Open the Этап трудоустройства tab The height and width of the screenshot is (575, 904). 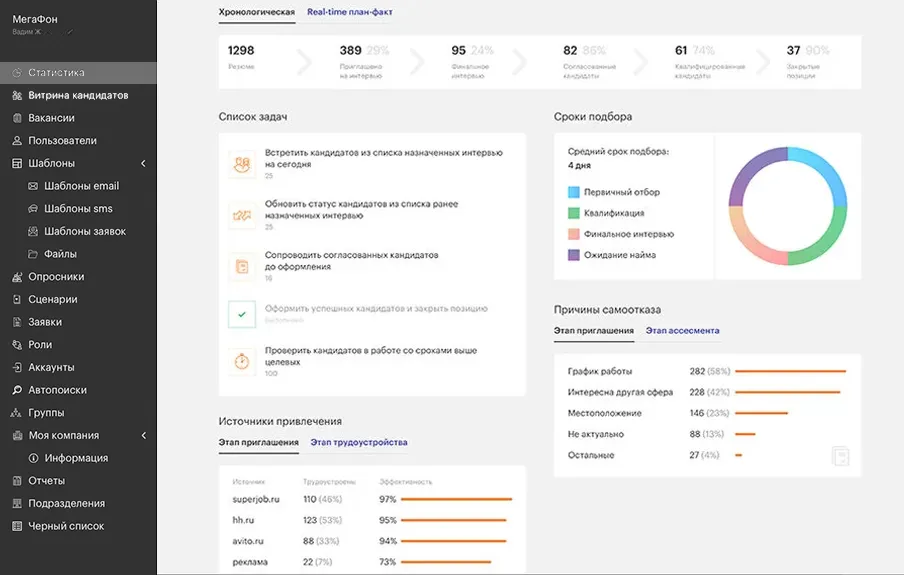[358, 442]
